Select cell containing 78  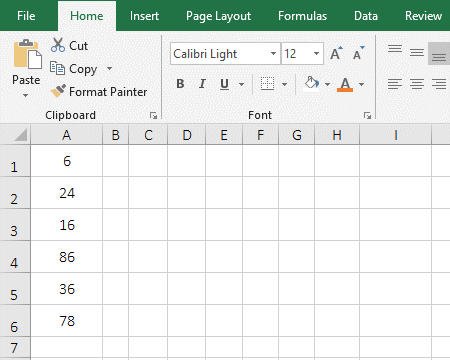(x=67, y=321)
